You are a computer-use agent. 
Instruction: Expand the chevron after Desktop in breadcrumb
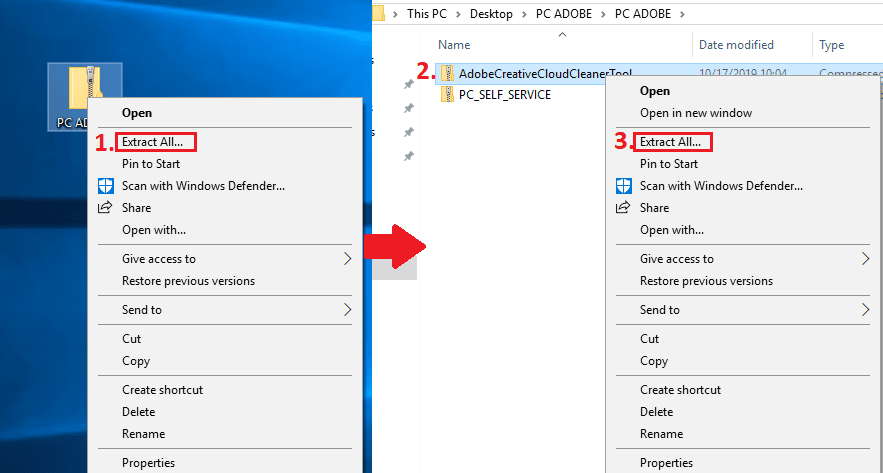[525, 14]
